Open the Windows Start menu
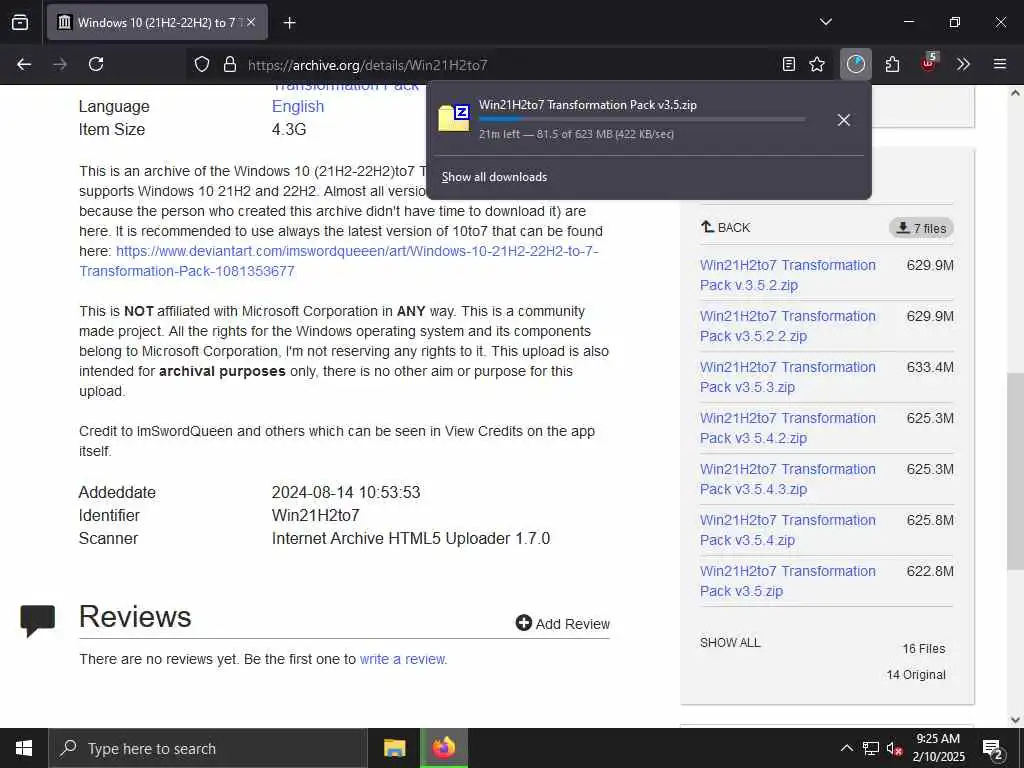1024x768 pixels. (x=24, y=748)
